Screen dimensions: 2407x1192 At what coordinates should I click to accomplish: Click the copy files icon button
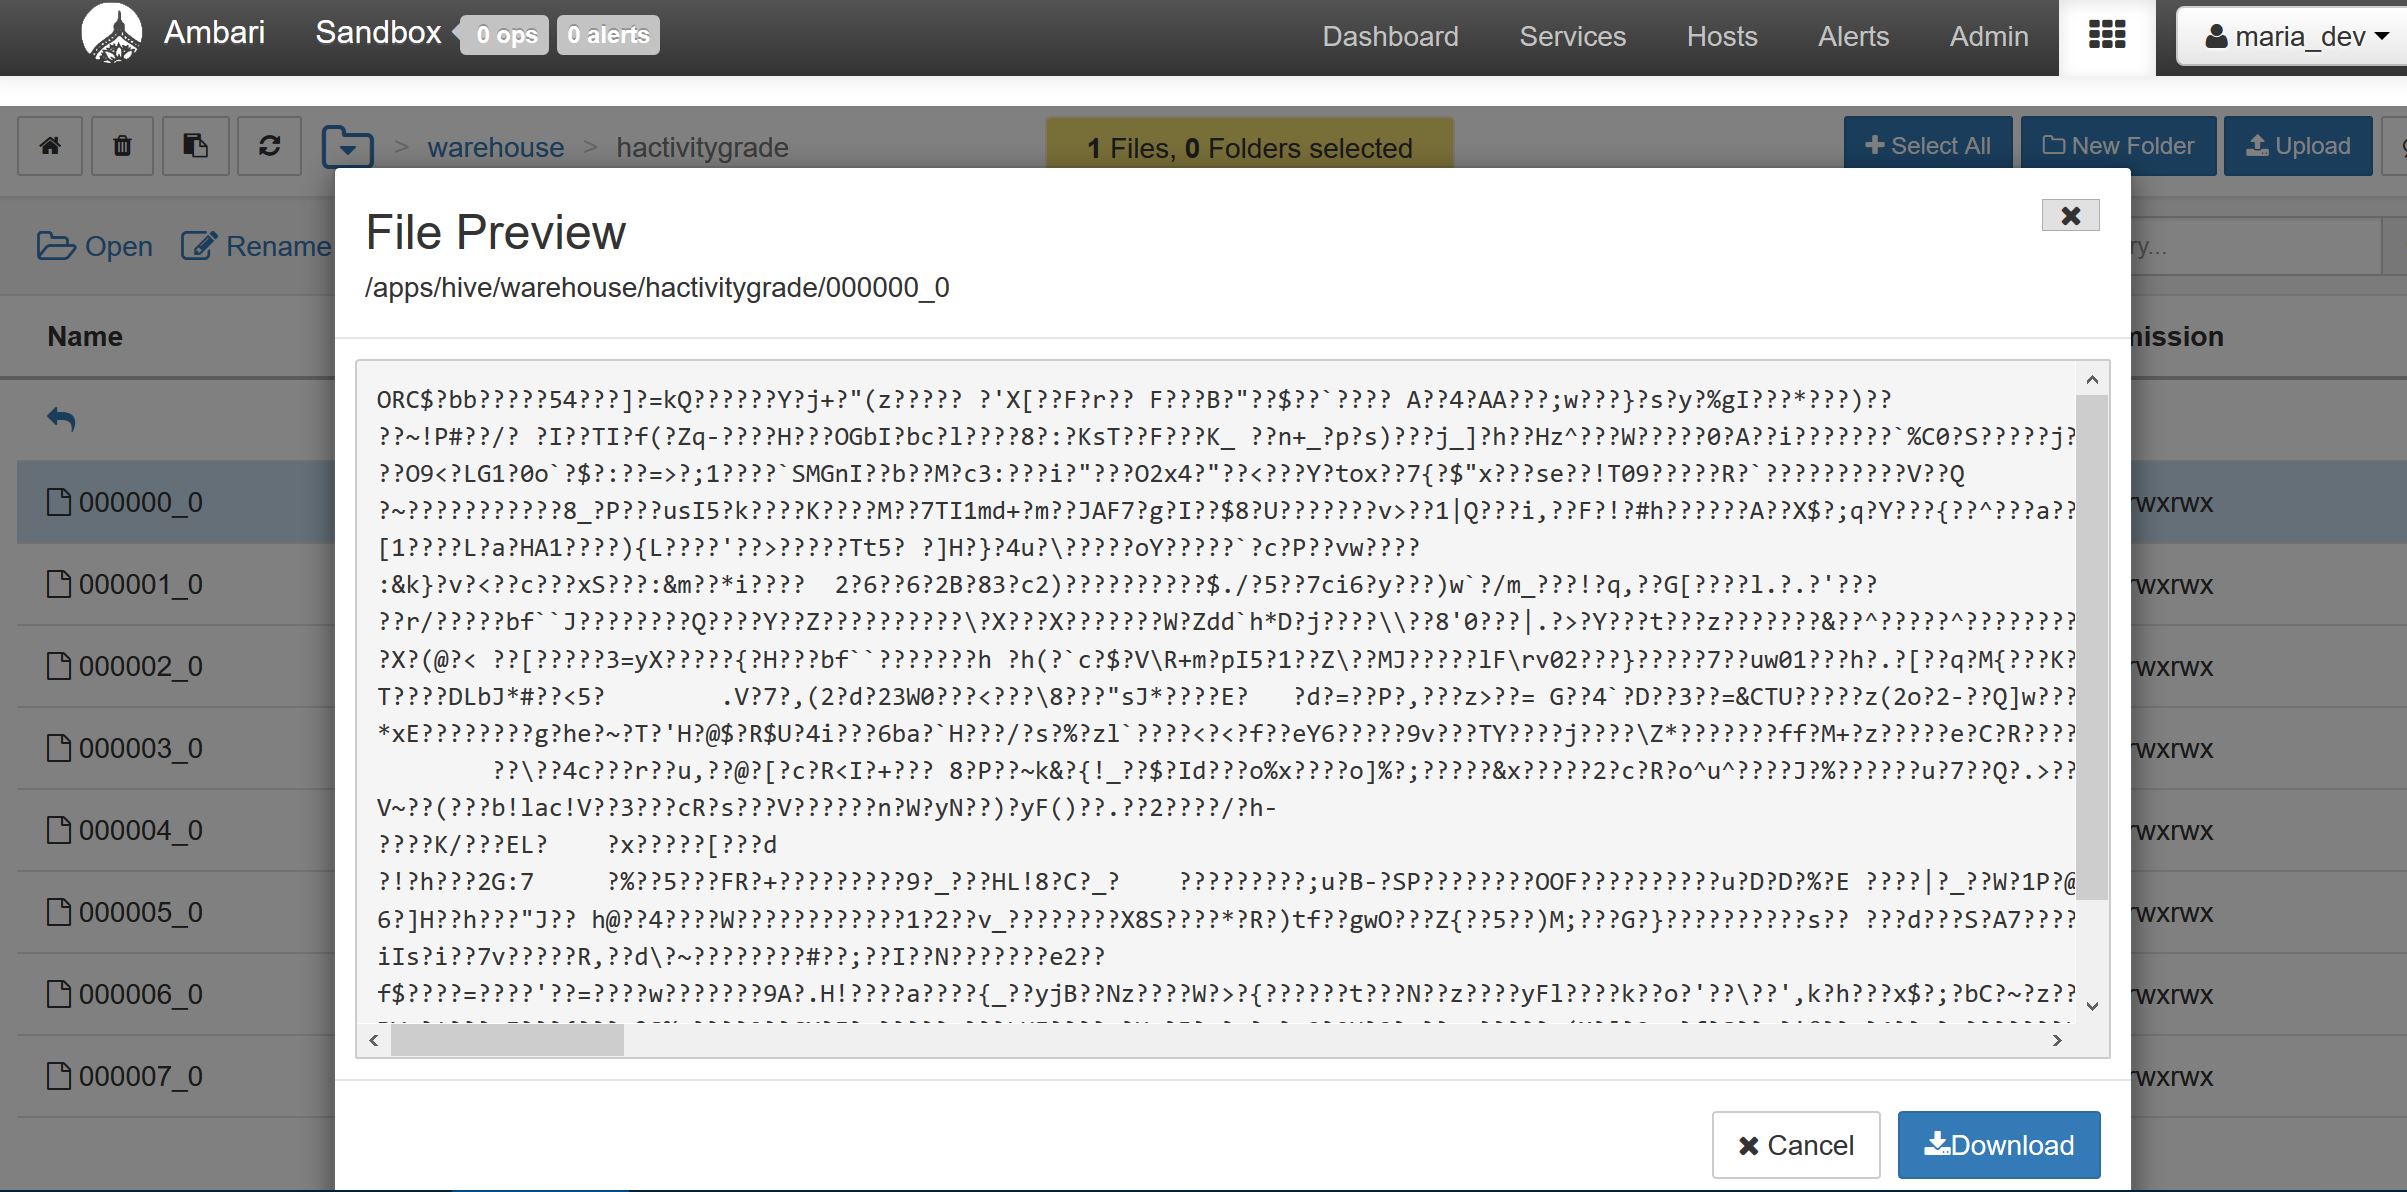click(195, 146)
